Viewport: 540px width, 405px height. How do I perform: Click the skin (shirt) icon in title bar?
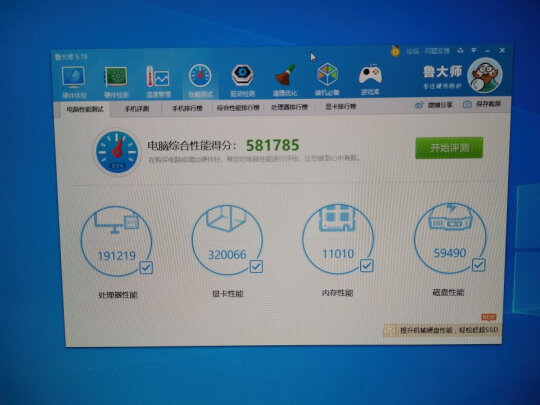460,51
